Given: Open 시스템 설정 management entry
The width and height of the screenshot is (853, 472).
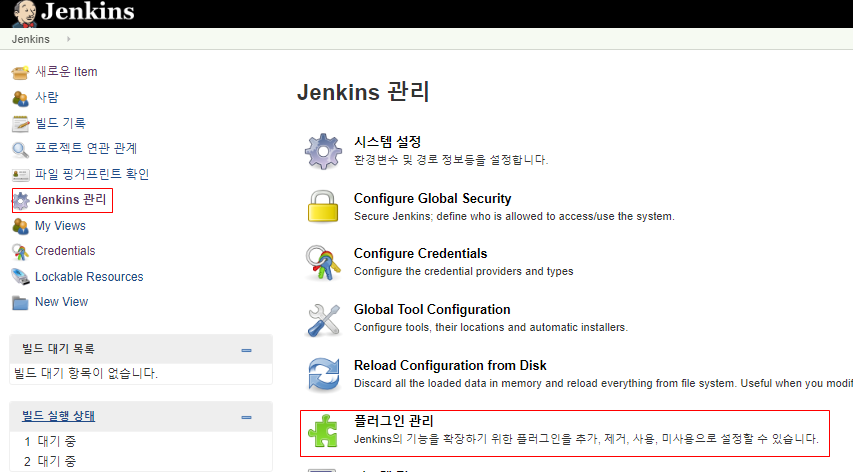Looking at the screenshot, I should 387,142.
